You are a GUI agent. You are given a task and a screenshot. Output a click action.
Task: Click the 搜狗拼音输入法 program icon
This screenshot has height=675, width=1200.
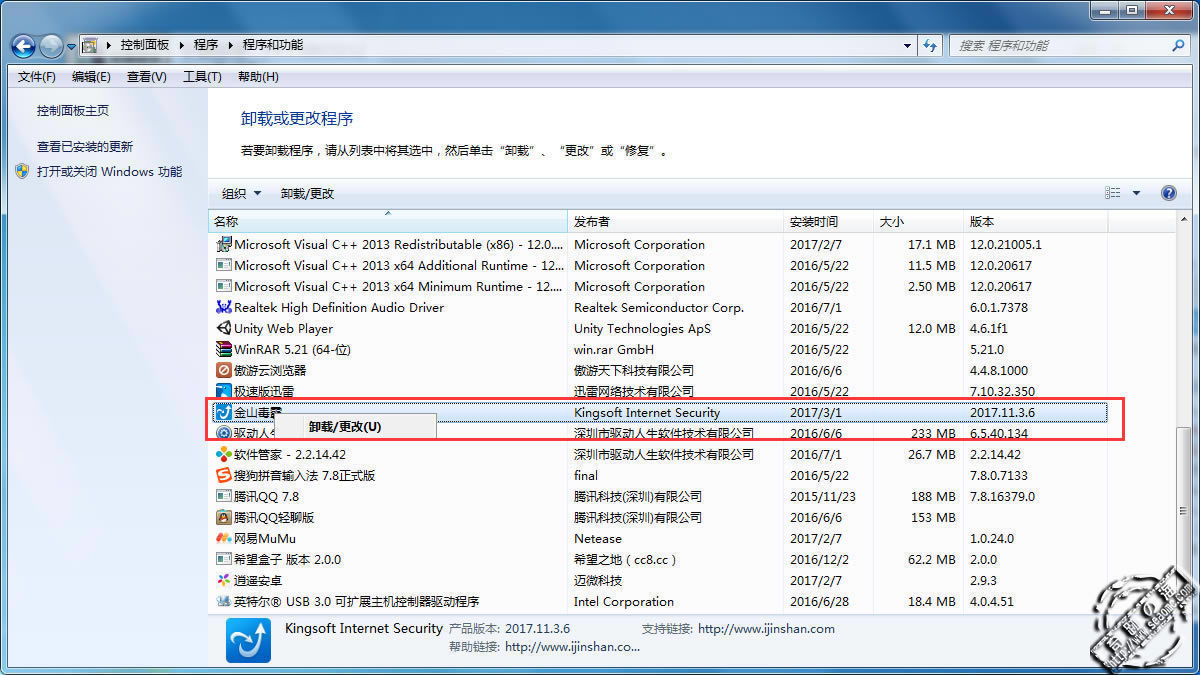(224, 475)
